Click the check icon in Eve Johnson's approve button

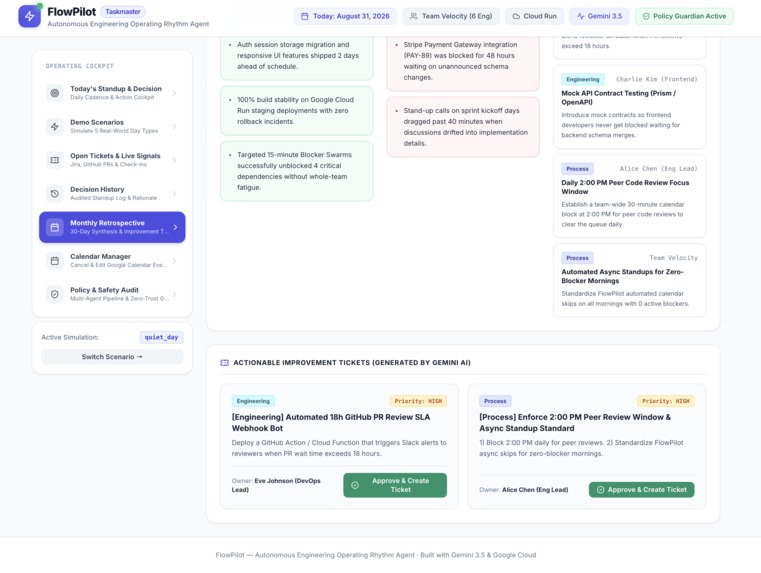click(x=355, y=485)
